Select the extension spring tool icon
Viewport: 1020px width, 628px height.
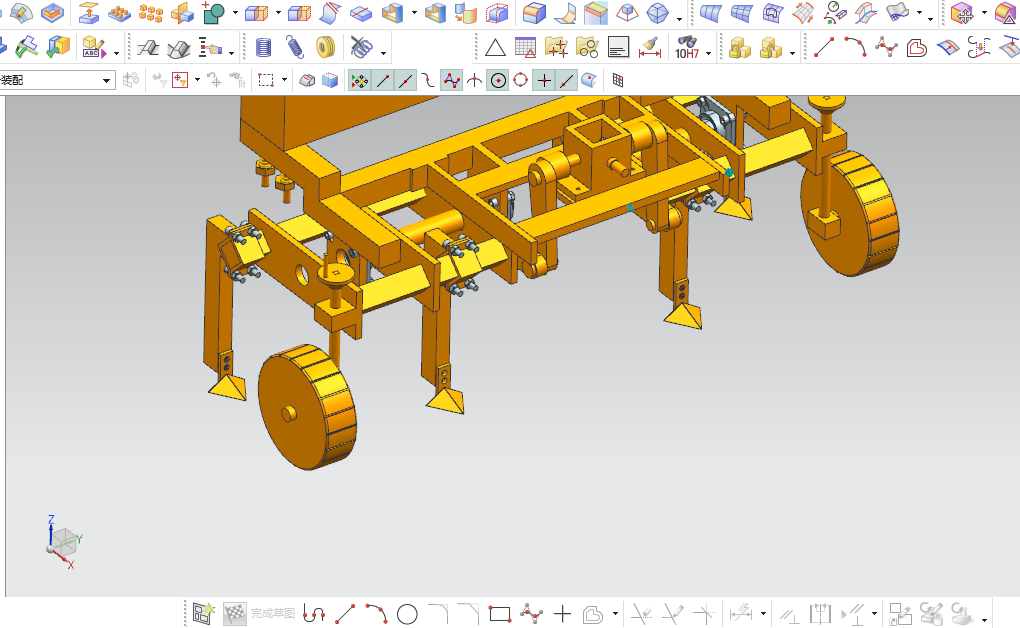(x=294, y=47)
